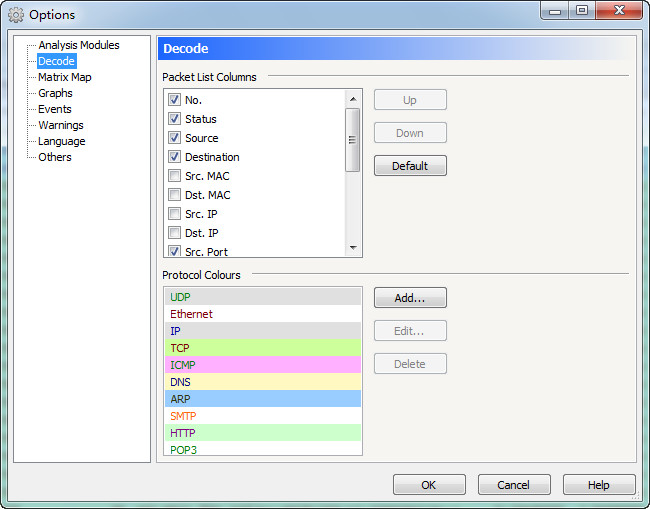The width and height of the screenshot is (650, 509).
Task: Click the Options gear icon in title bar
Action: pyautogui.click(x=16, y=15)
